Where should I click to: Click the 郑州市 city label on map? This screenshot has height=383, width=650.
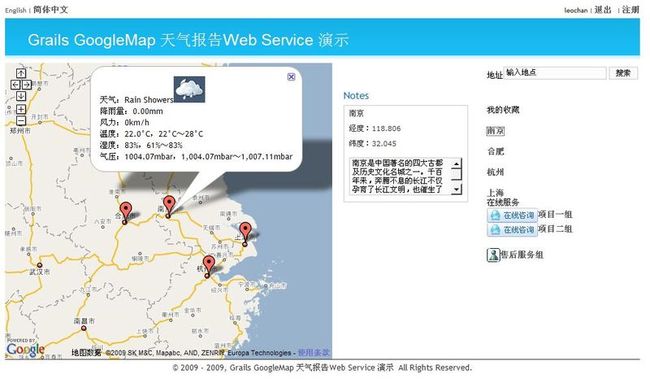click(20, 131)
